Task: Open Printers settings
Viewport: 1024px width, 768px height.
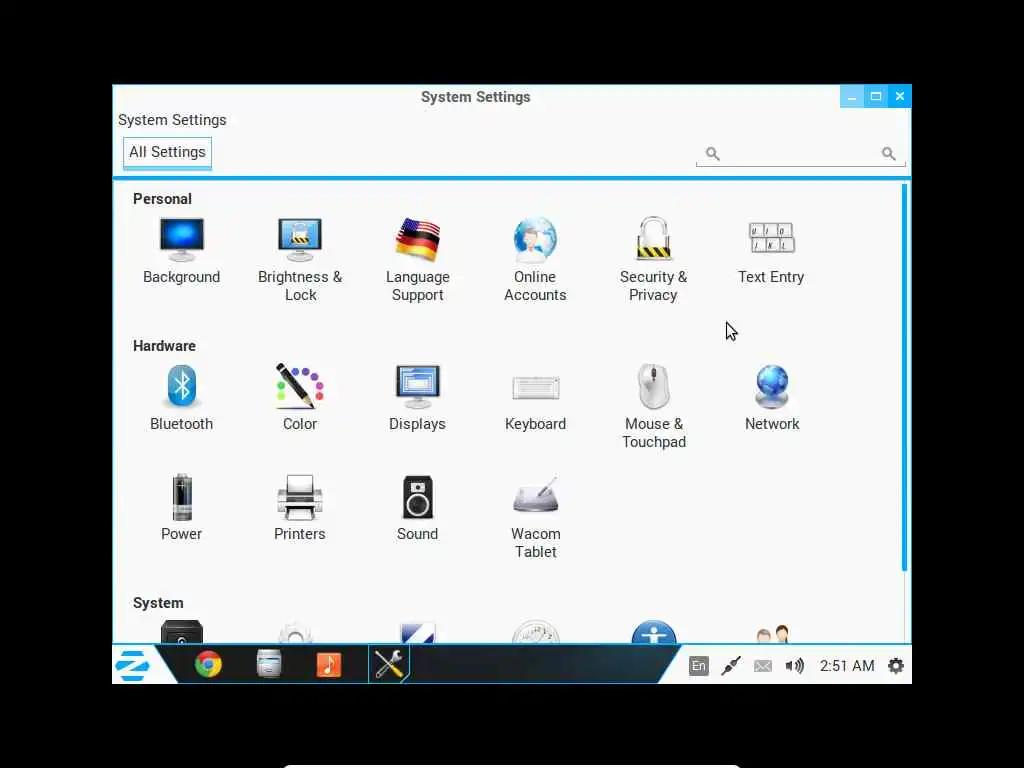Action: [300, 508]
